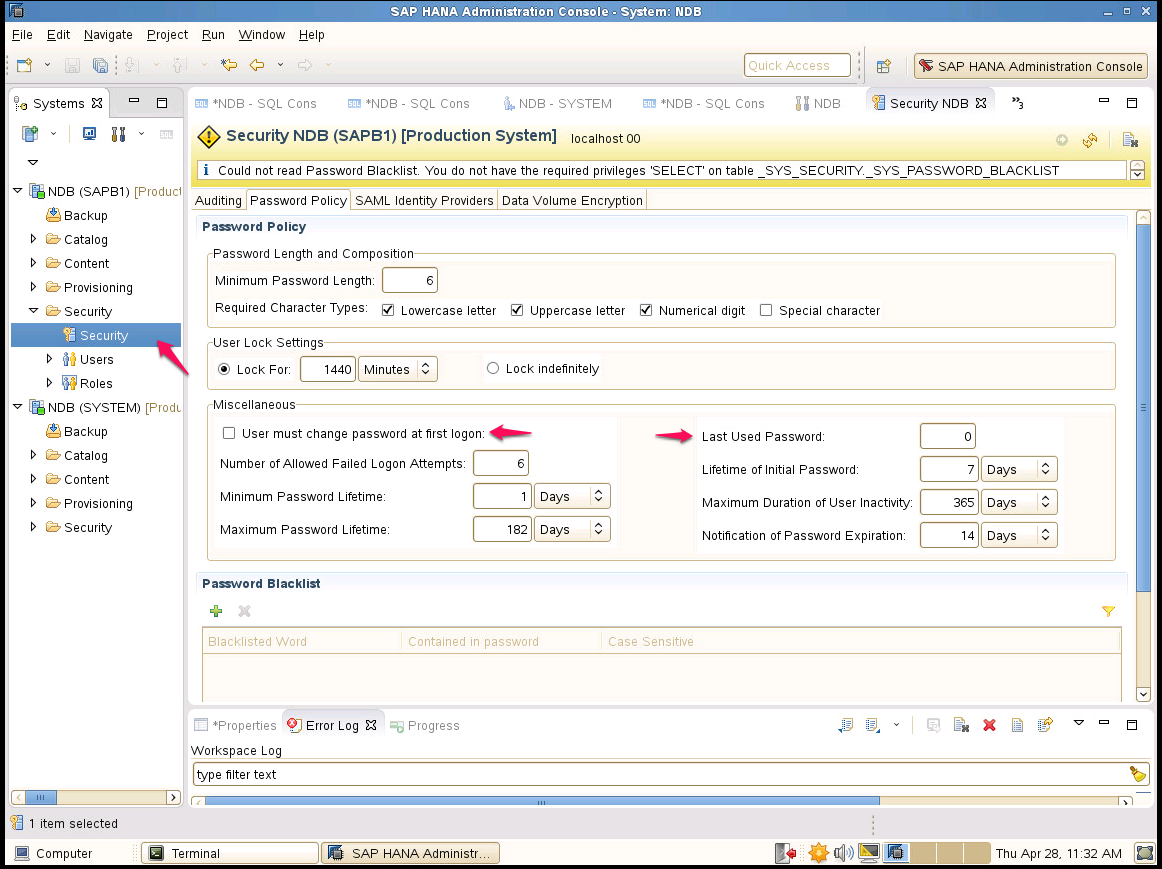Check User must change password at first logon
The image size is (1162, 869).
click(229, 433)
